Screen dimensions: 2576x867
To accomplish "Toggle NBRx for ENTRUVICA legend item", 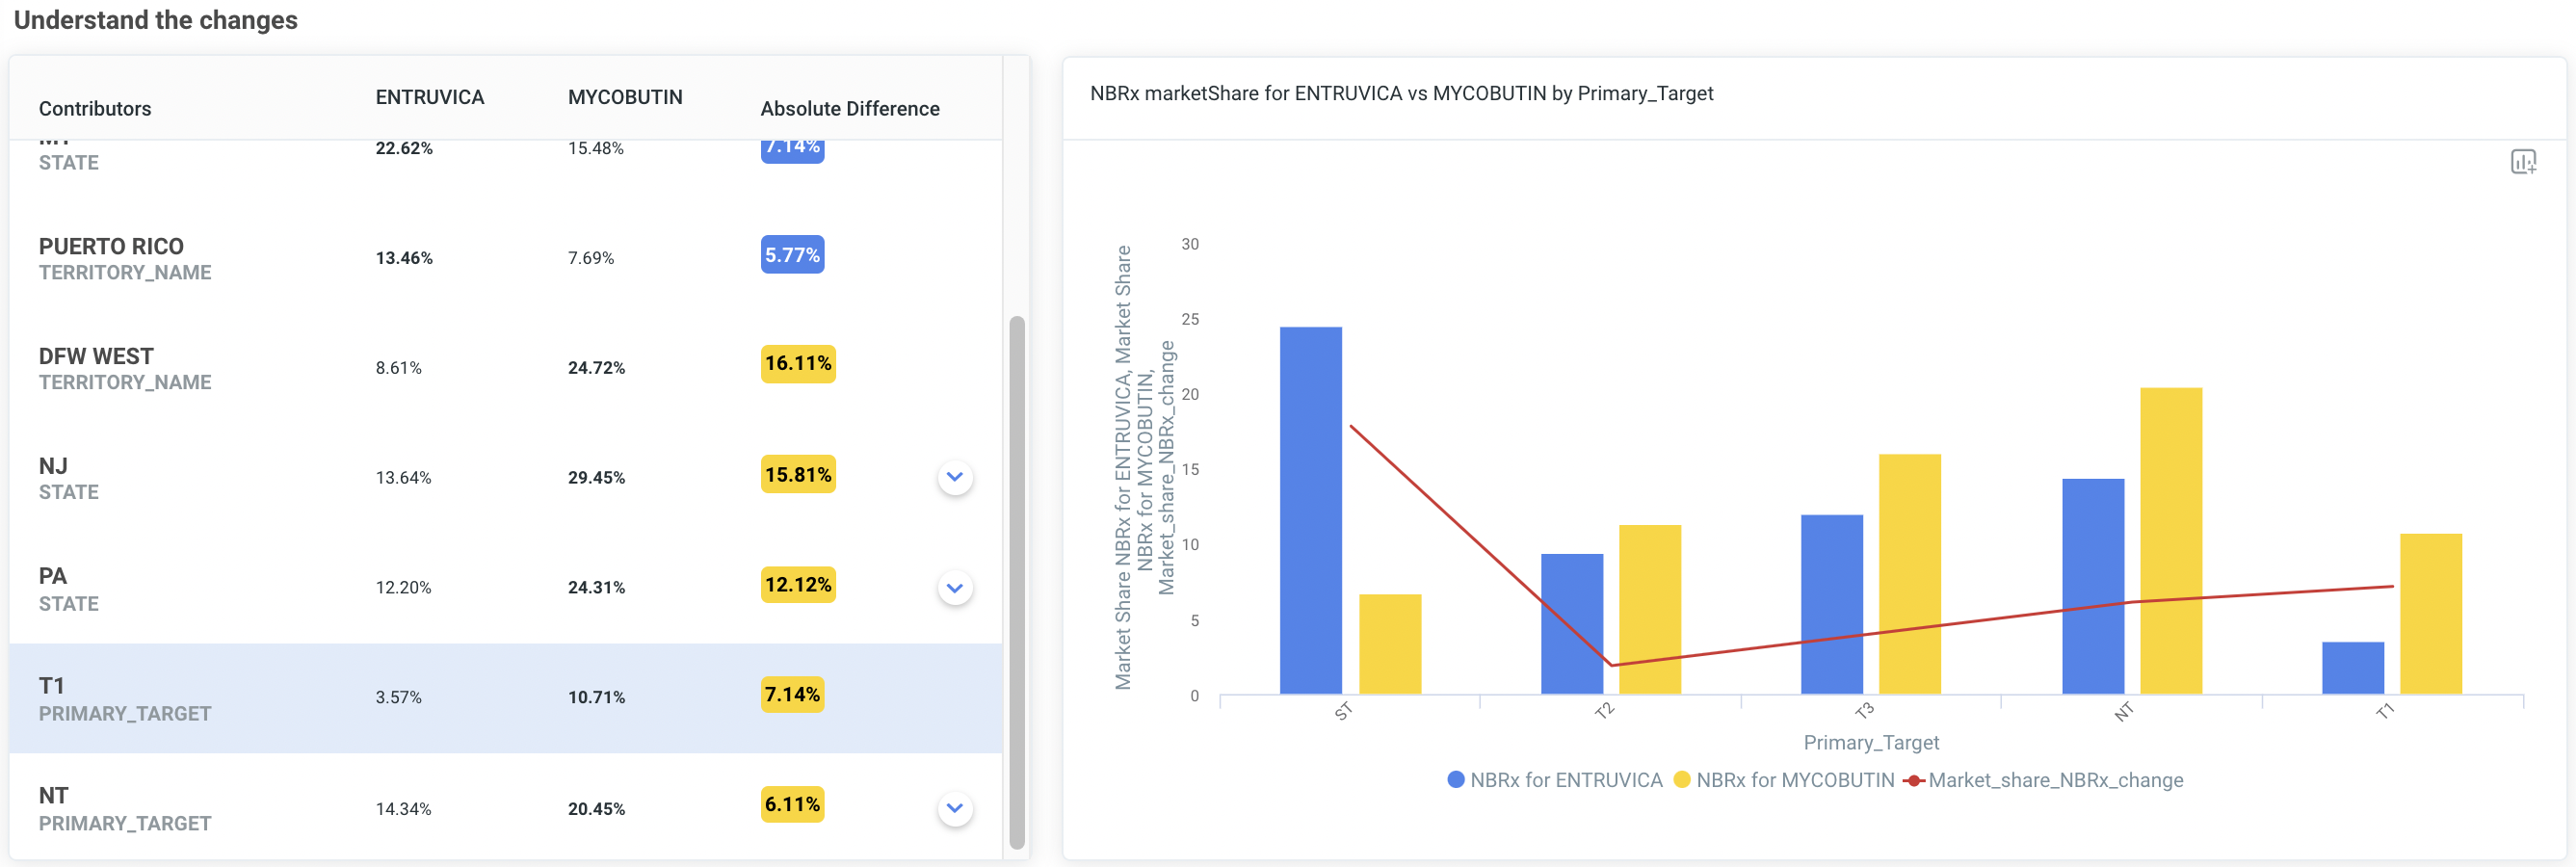I will coord(1554,780).
